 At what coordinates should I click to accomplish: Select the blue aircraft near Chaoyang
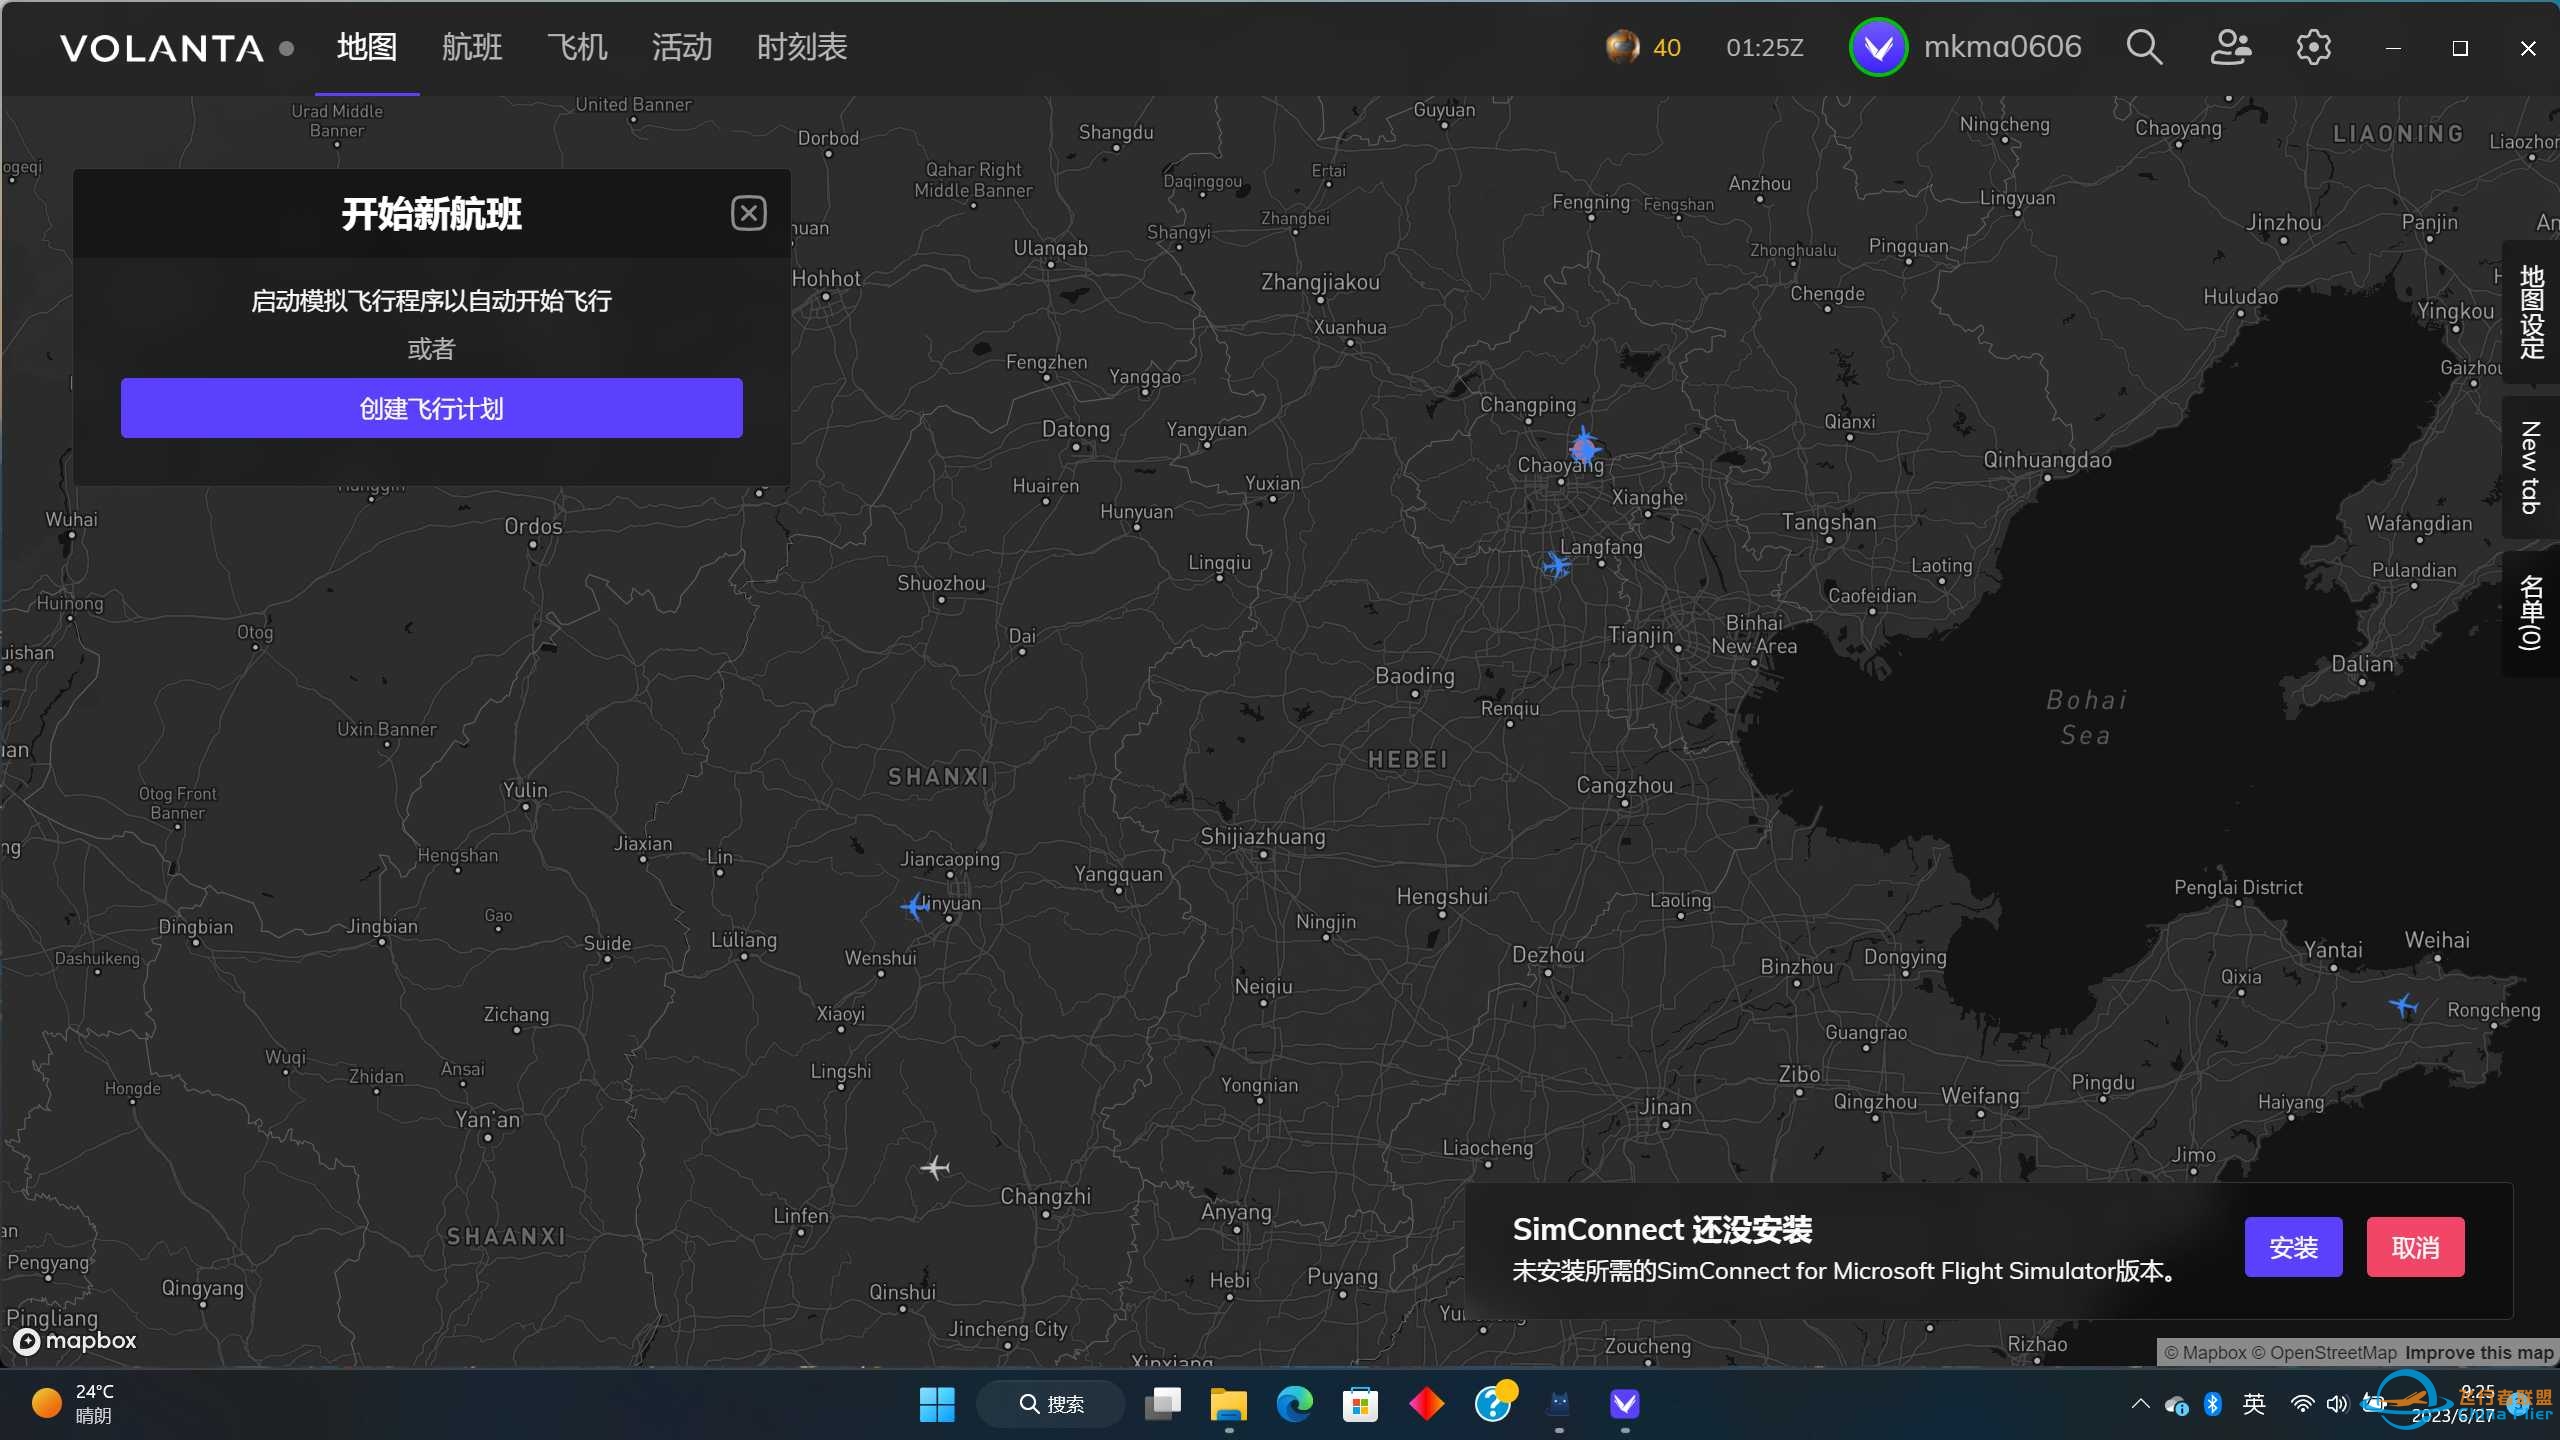(1583, 446)
